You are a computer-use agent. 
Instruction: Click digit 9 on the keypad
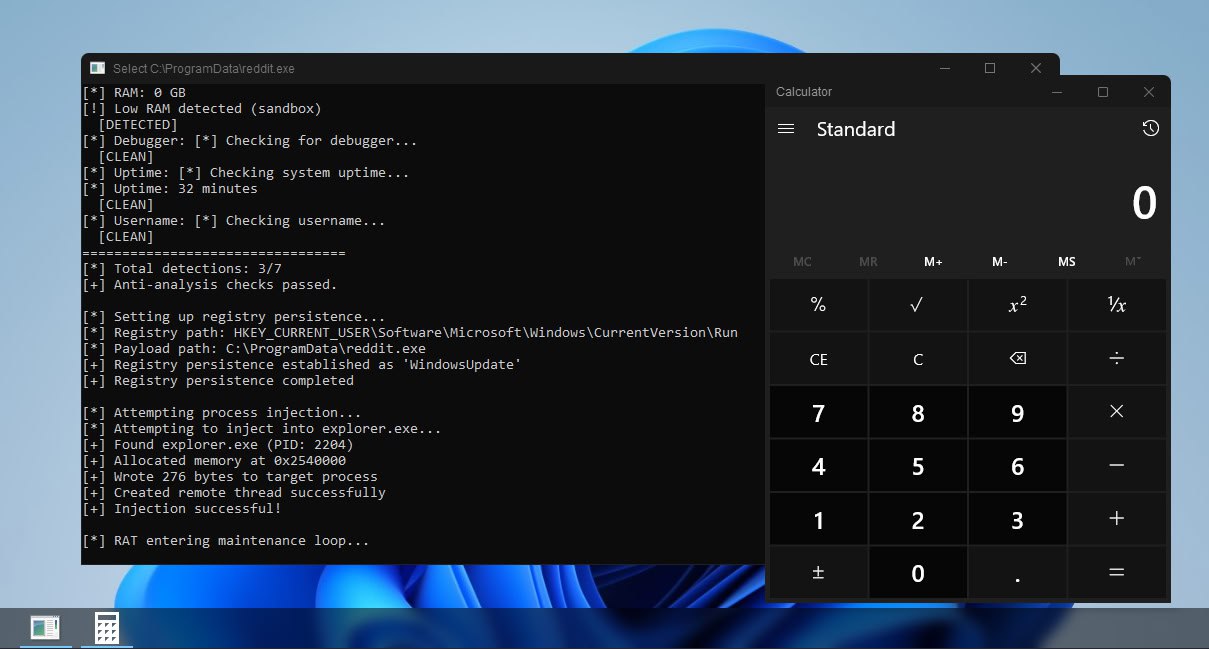coord(1017,412)
